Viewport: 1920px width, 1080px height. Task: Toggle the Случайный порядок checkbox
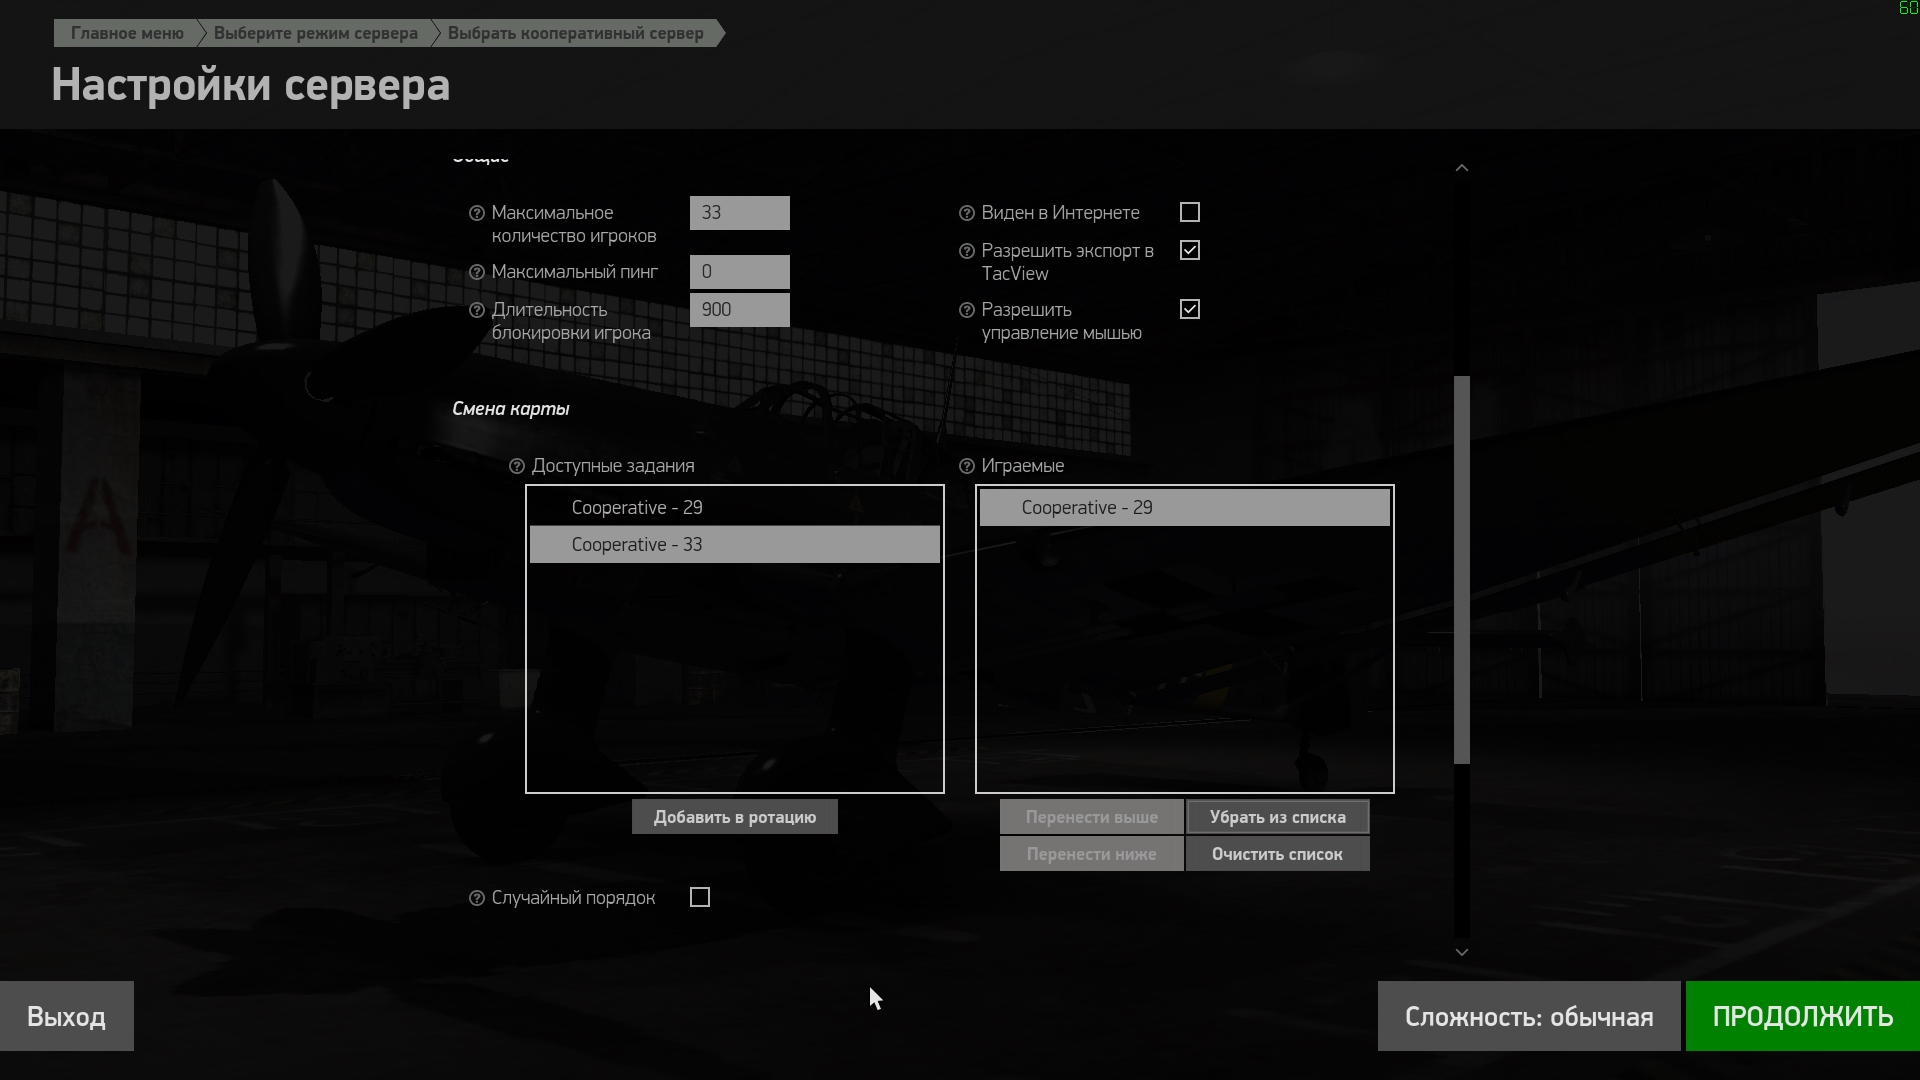700,897
